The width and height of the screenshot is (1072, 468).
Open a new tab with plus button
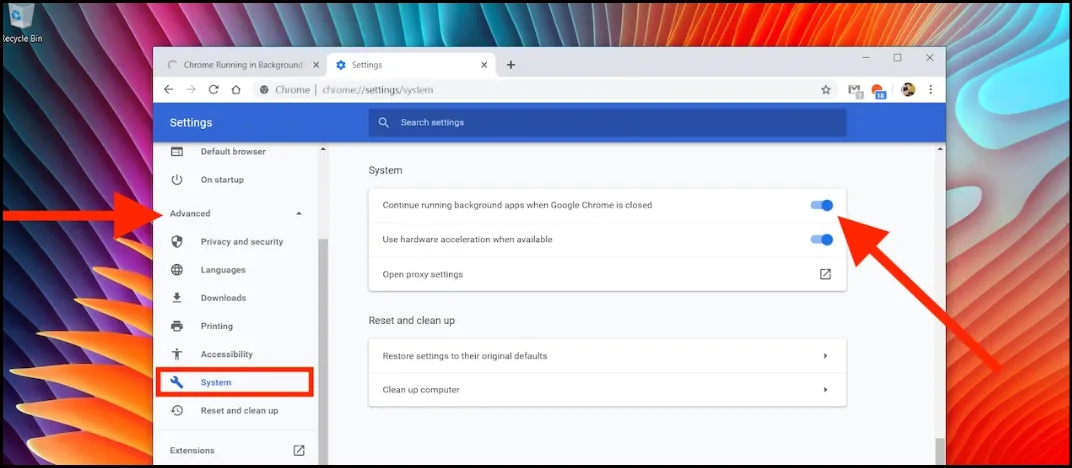tap(511, 65)
